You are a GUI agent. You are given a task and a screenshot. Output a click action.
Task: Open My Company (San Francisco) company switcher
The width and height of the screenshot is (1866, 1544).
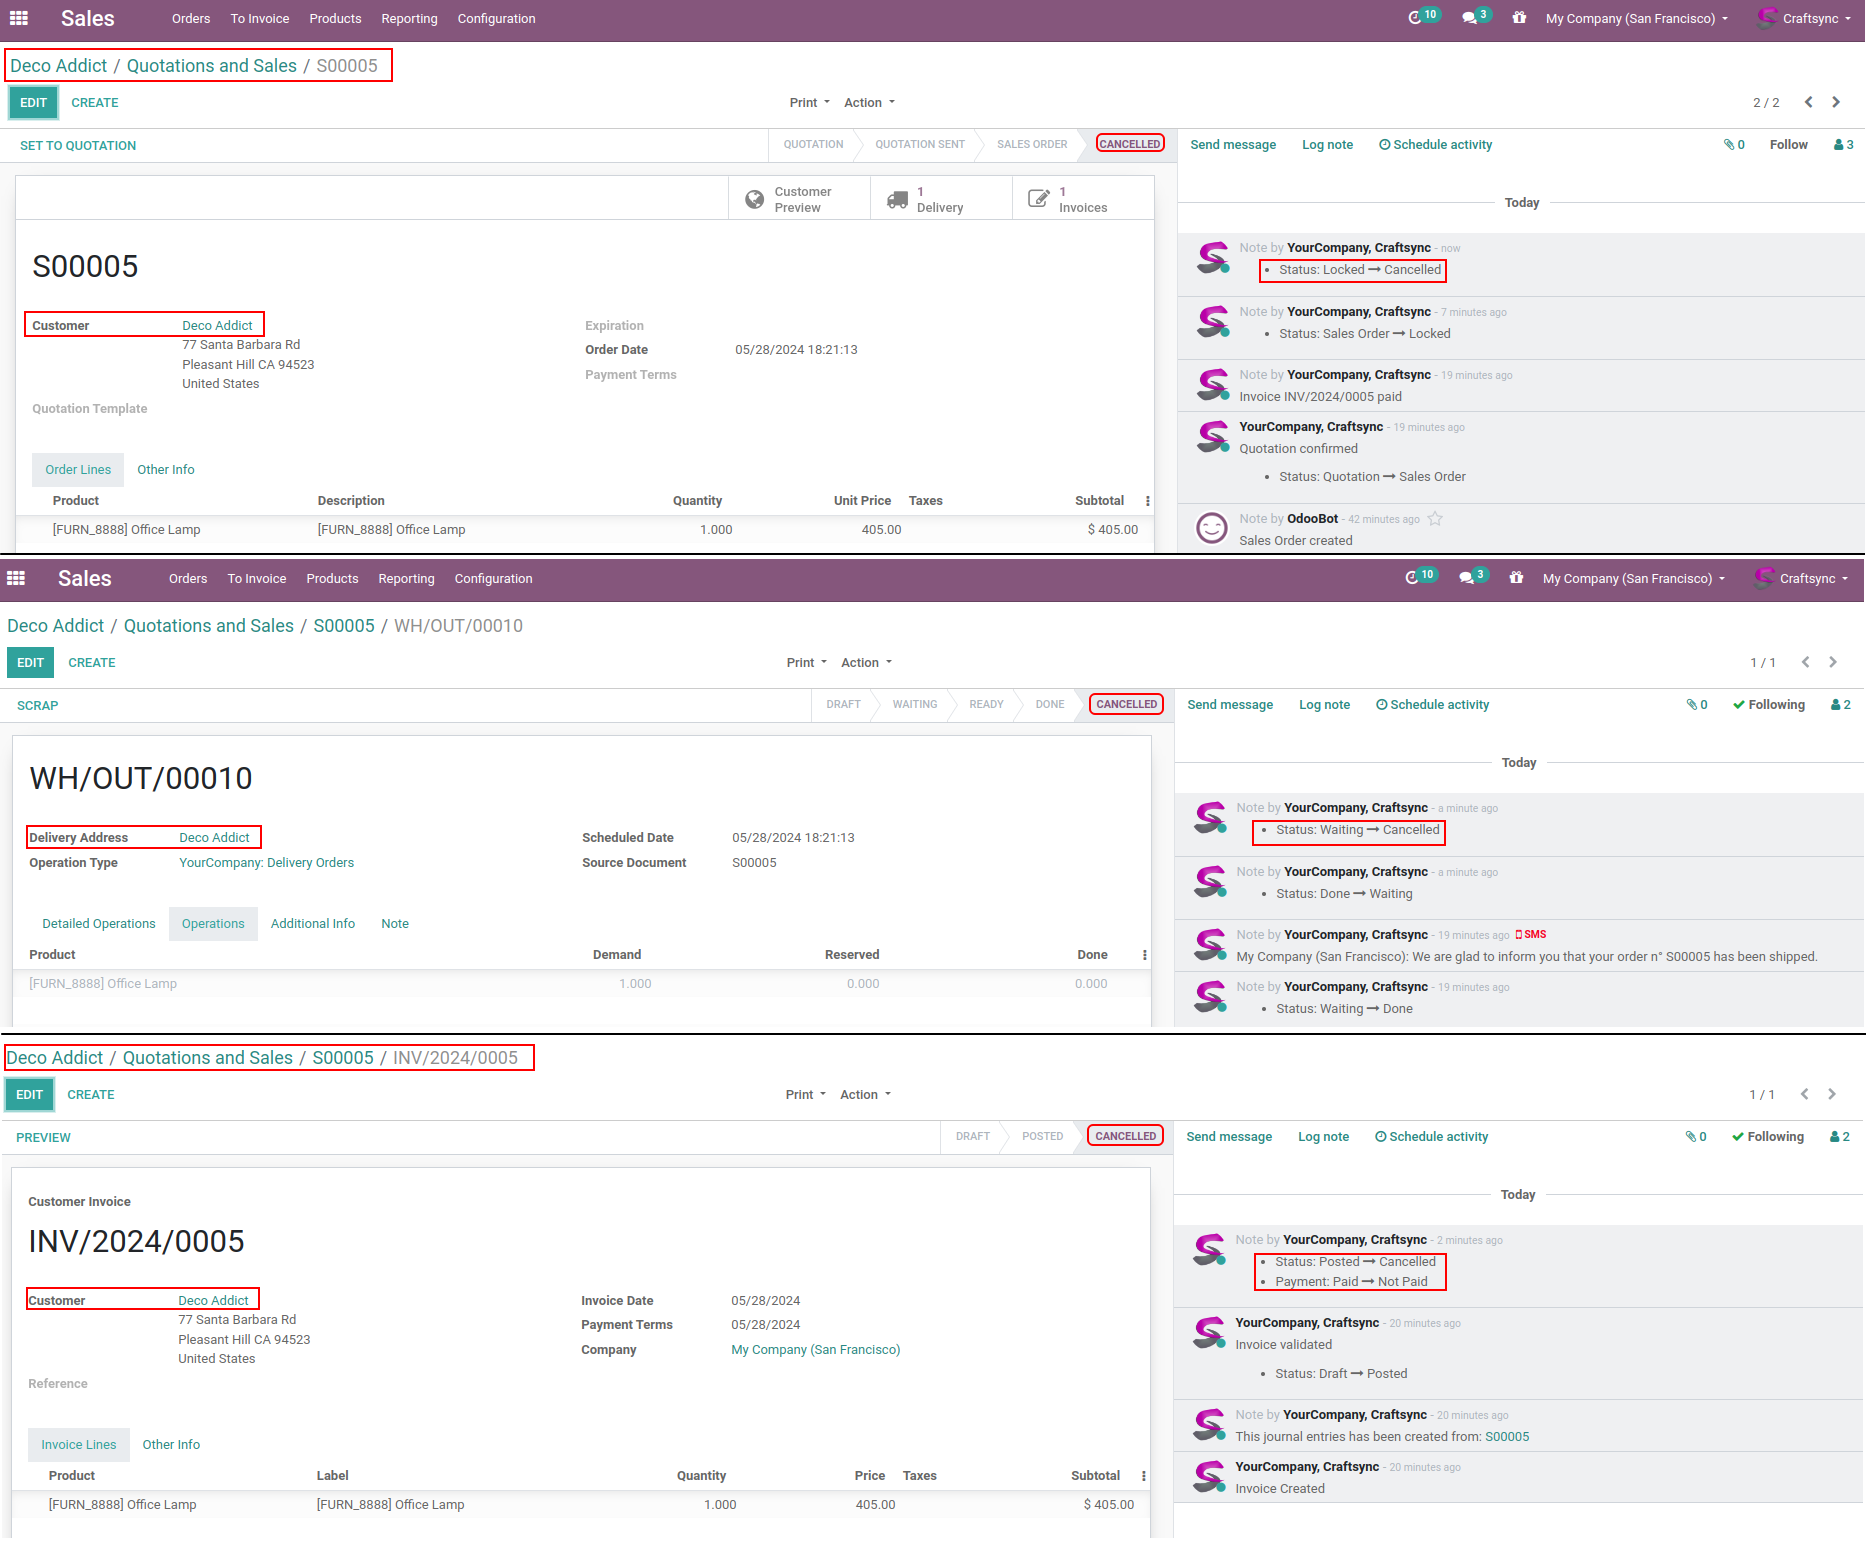click(x=1636, y=18)
